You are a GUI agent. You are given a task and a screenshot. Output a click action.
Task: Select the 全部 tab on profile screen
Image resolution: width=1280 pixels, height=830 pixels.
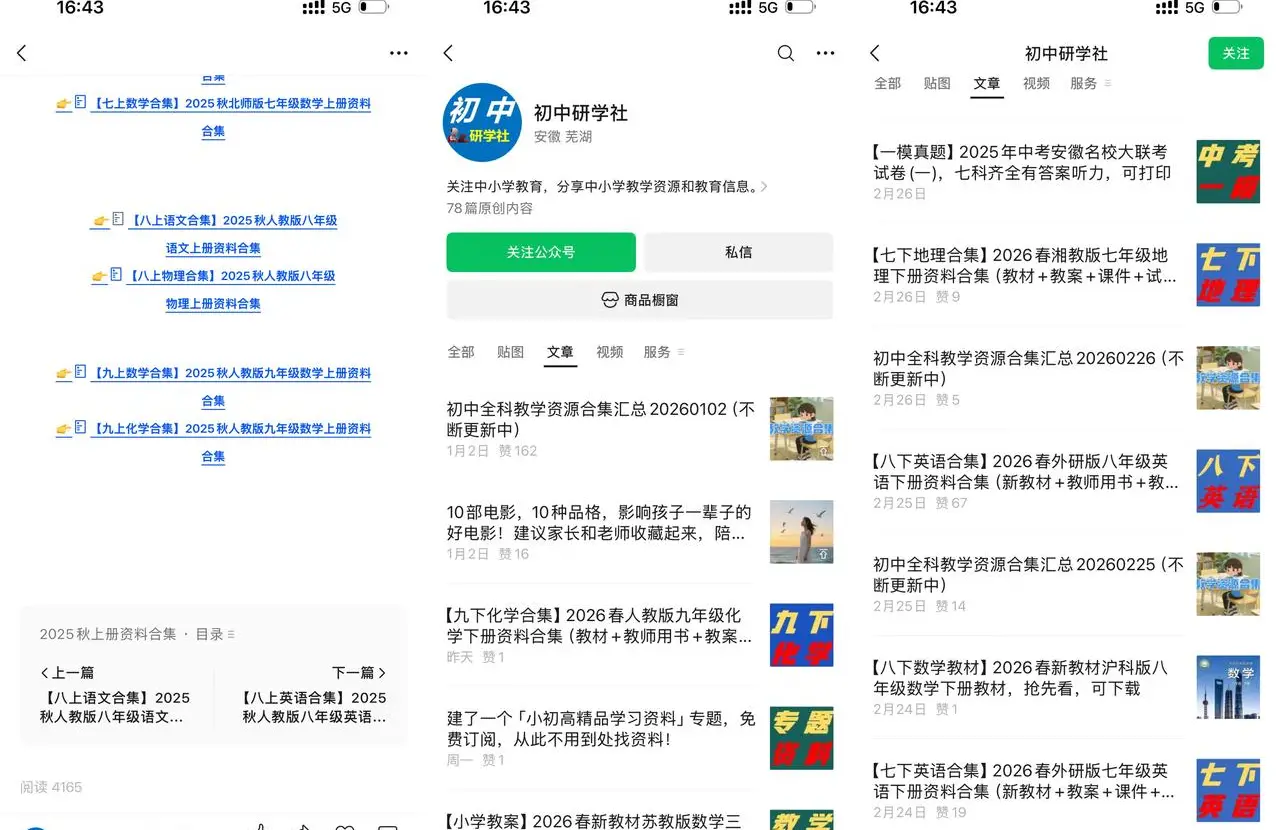461,352
